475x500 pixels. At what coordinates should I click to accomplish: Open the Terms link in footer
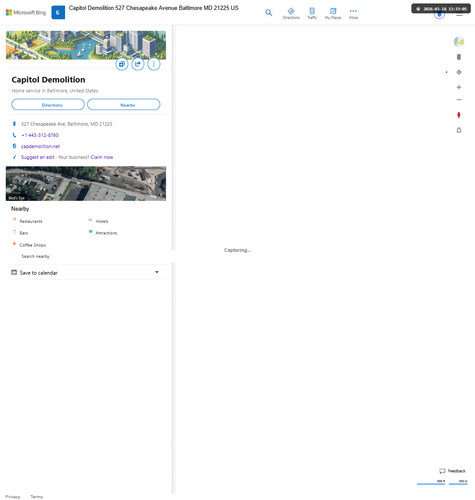pyautogui.click(x=37, y=497)
